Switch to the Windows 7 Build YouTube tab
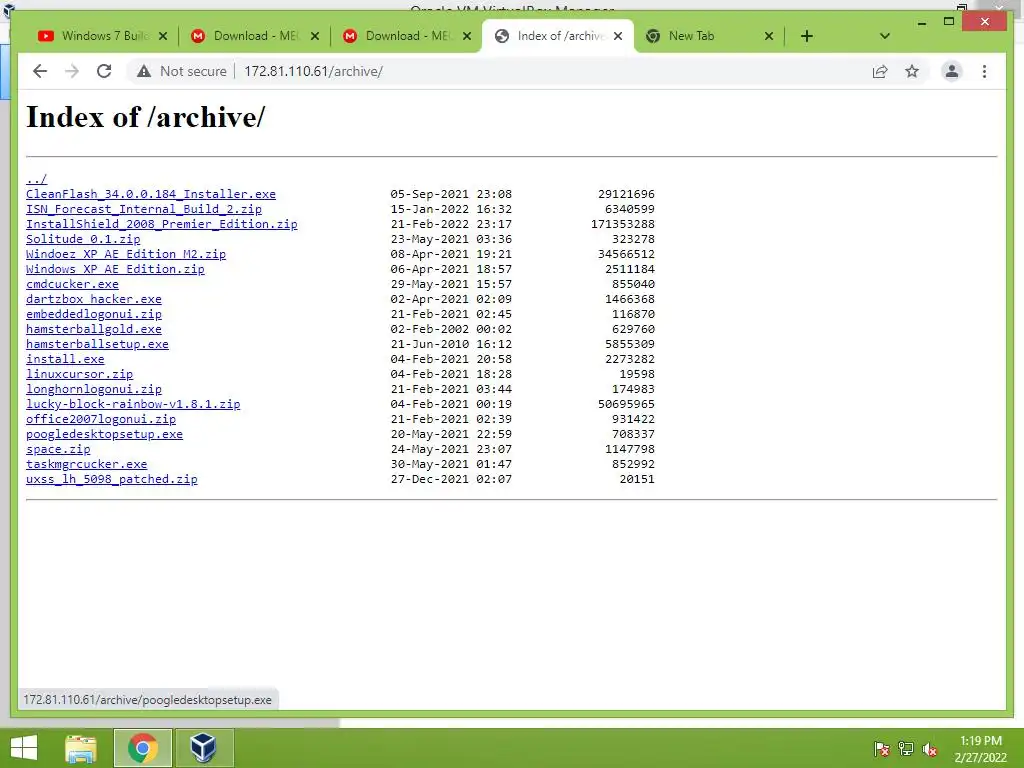The image size is (1024, 768). (x=95, y=36)
